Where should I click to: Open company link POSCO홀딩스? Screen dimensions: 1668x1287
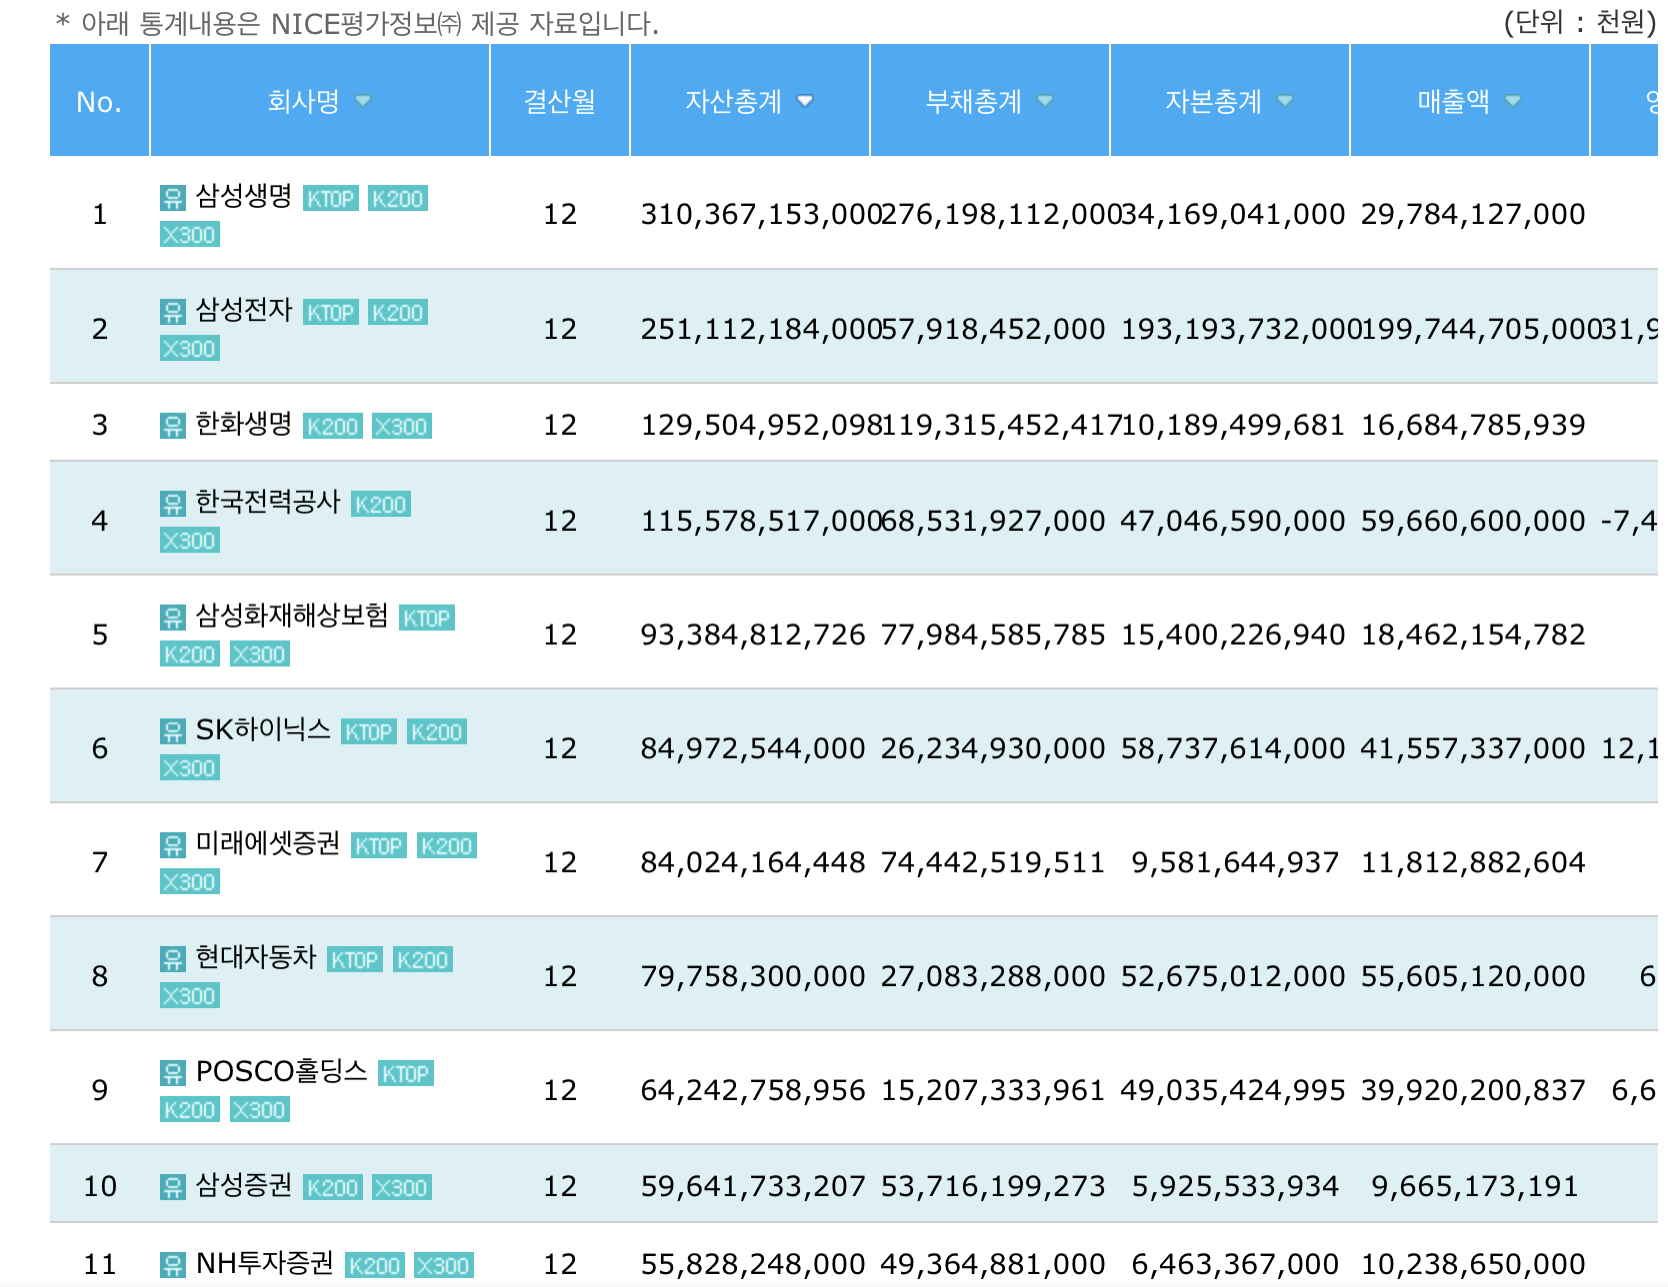point(282,1073)
